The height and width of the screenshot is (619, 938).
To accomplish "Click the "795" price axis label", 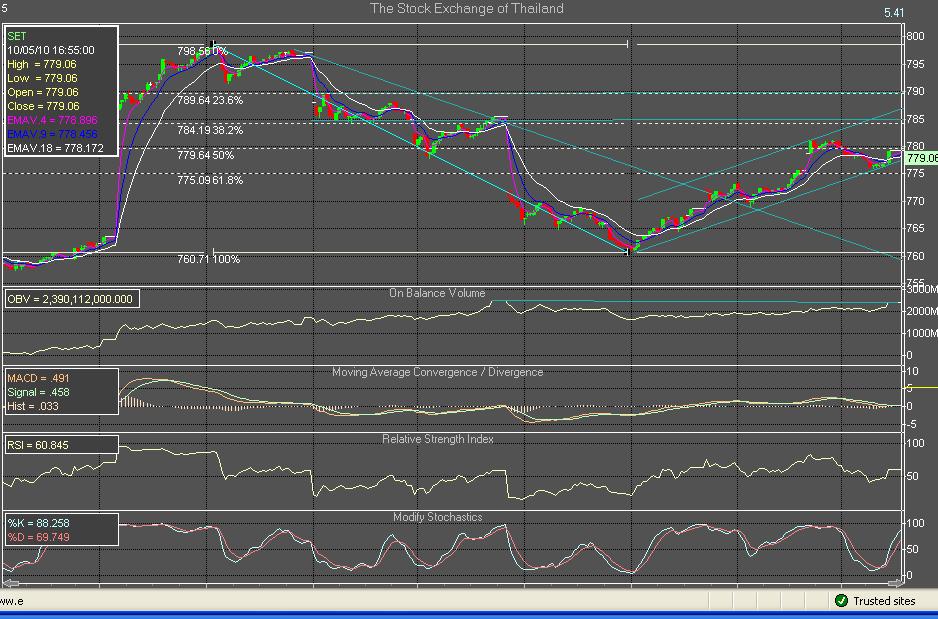I will [x=915, y=64].
